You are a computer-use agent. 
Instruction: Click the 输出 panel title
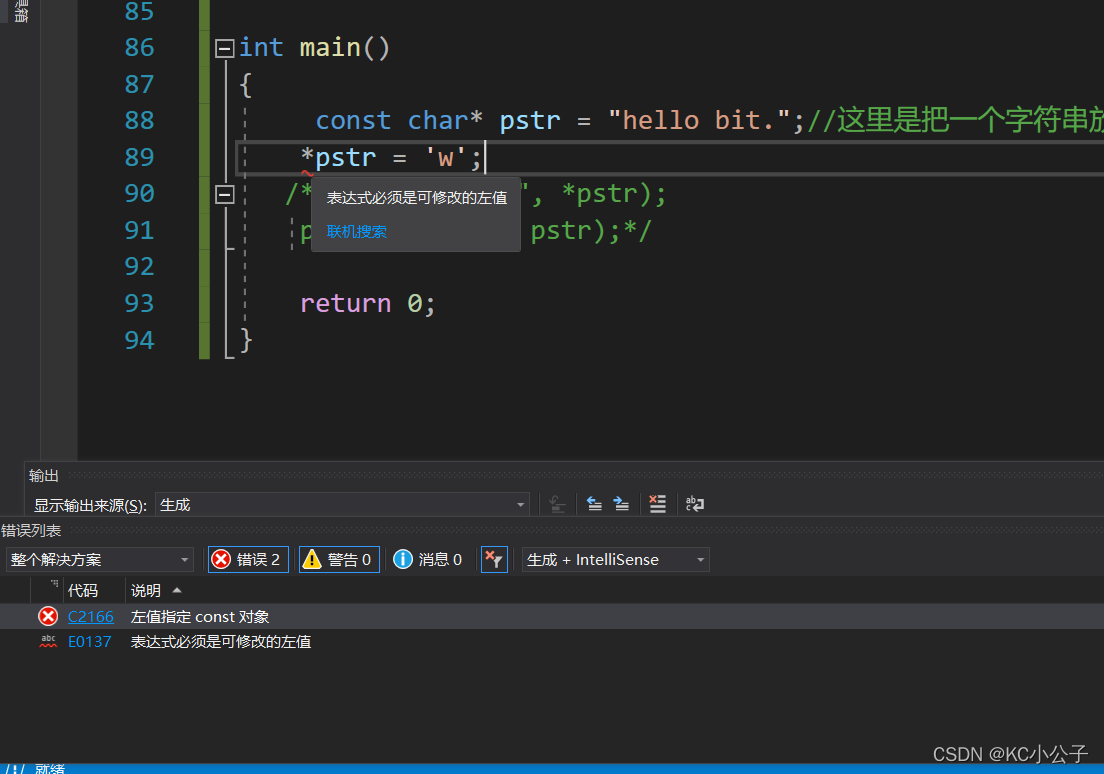[x=44, y=475]
